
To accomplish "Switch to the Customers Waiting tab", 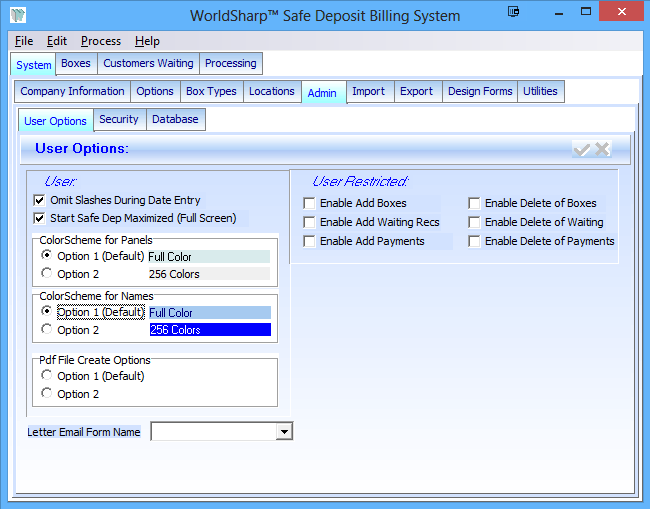I will click(x=148, y=63).
